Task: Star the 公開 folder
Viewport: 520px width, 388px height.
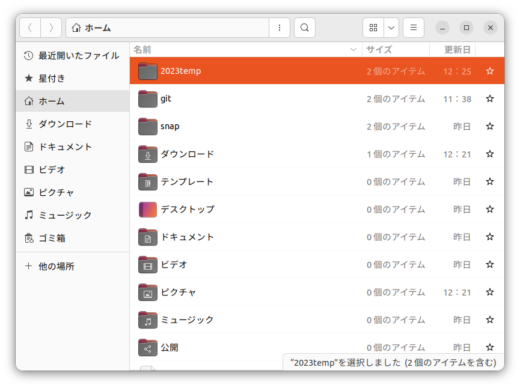Action: [490, 347]
